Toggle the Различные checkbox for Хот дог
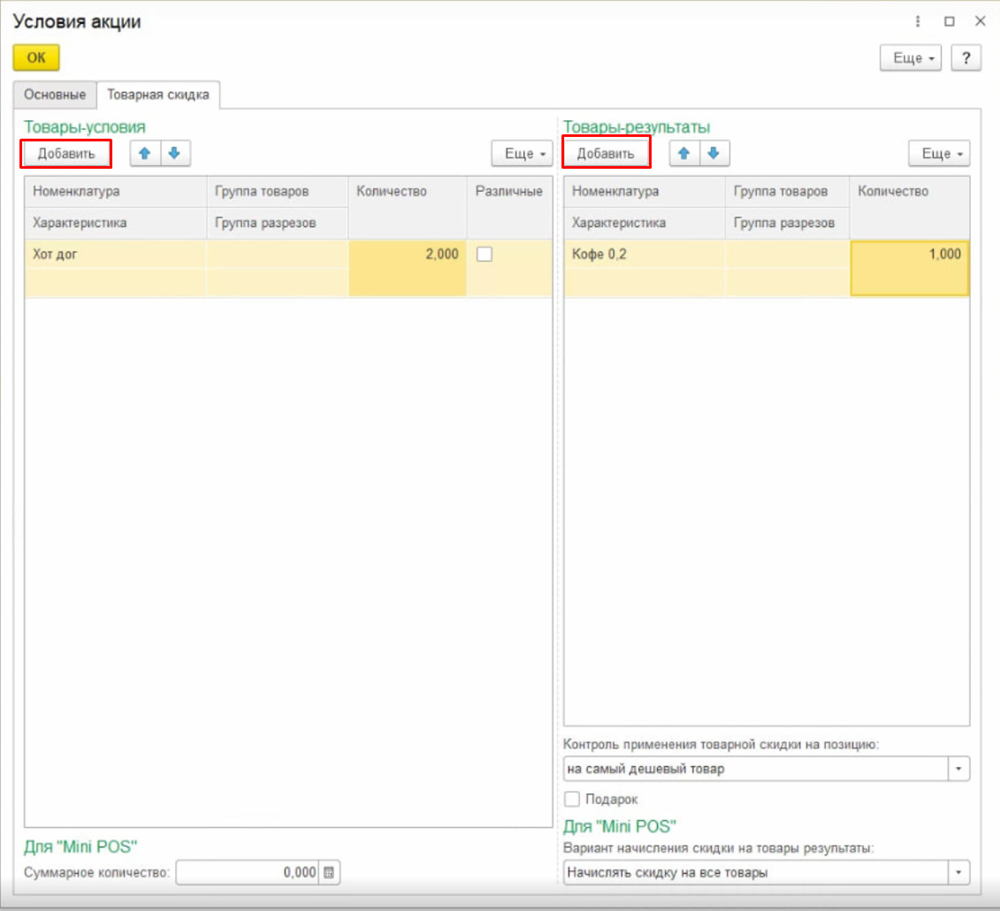This screenshot has width=1000, height=911. (x=484, y=255)
